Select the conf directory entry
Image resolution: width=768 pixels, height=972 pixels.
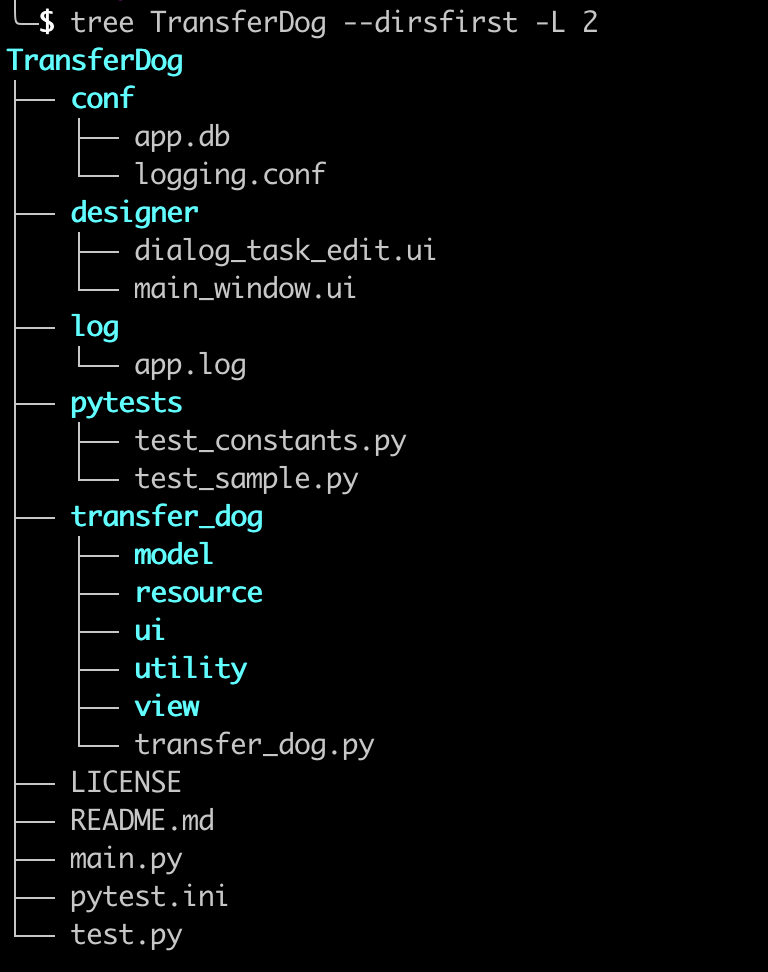pos(102,99)
